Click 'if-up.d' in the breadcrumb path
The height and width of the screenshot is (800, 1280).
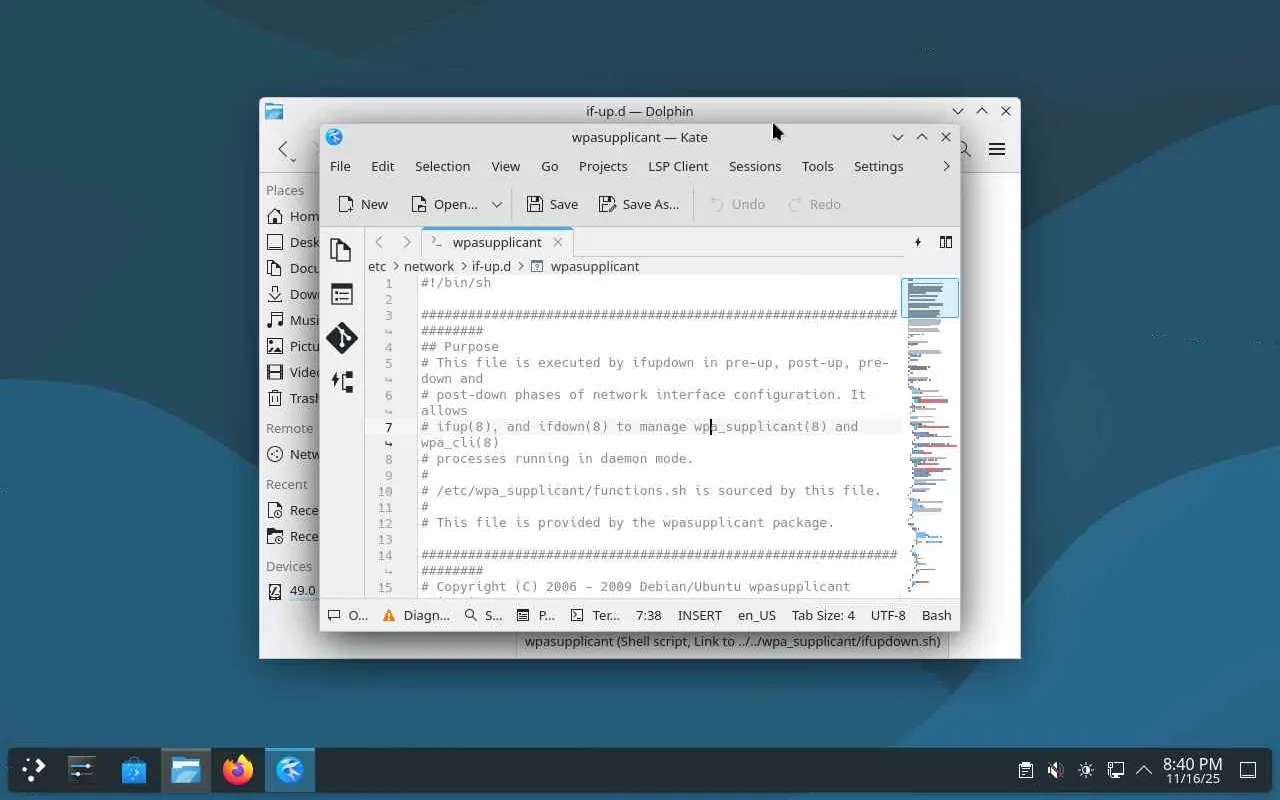(491, 266)
